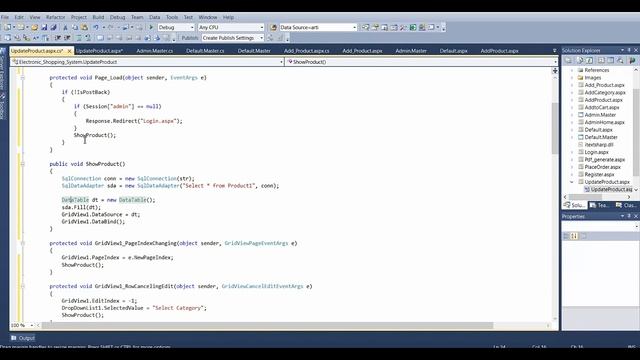Click the Undo arrow icon
Image resolution: width=640 pixels, height=360 pixels.
[x=96, y=27]
